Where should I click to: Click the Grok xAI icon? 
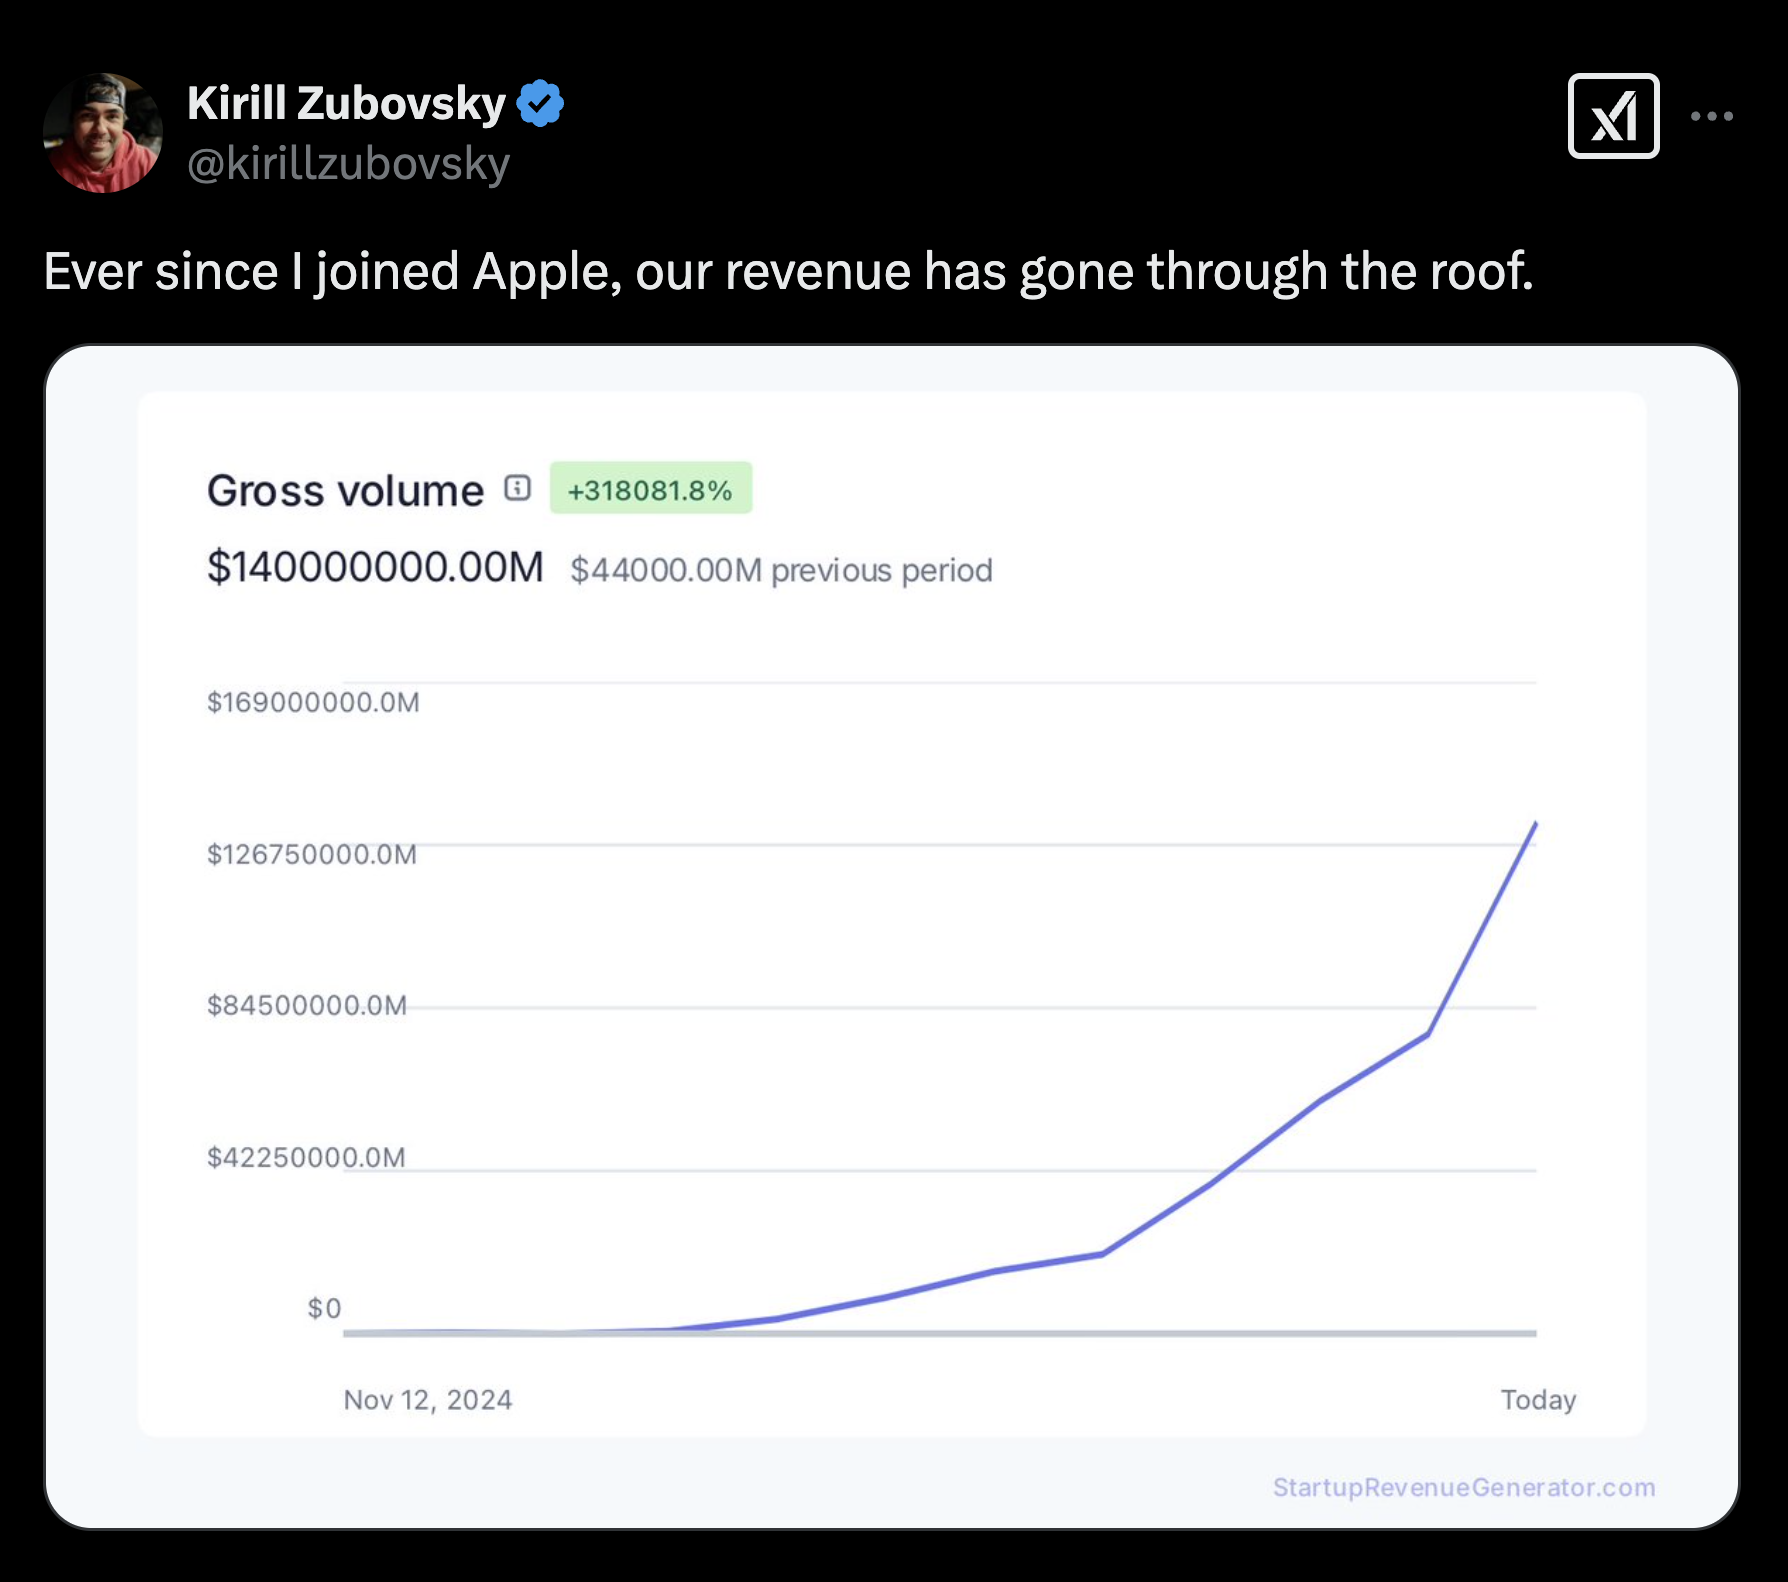click(x=1613, y=117)
